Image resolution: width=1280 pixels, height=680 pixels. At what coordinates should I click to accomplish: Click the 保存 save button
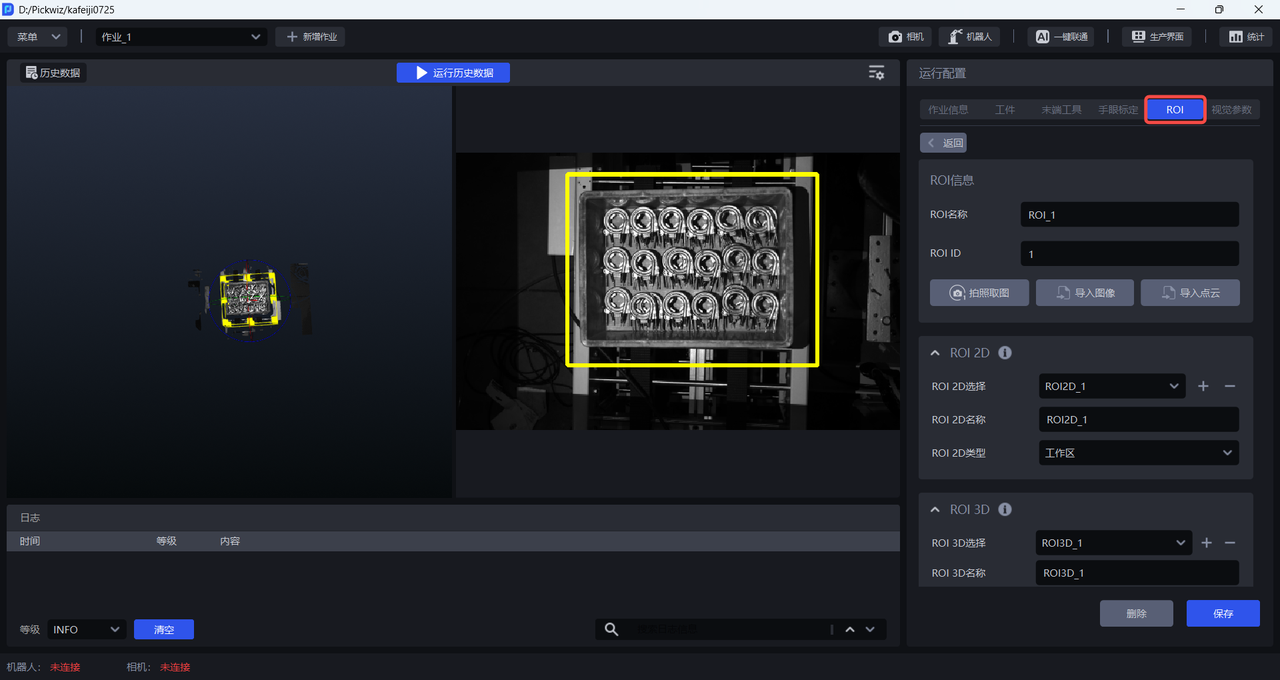pos(1222,613)
